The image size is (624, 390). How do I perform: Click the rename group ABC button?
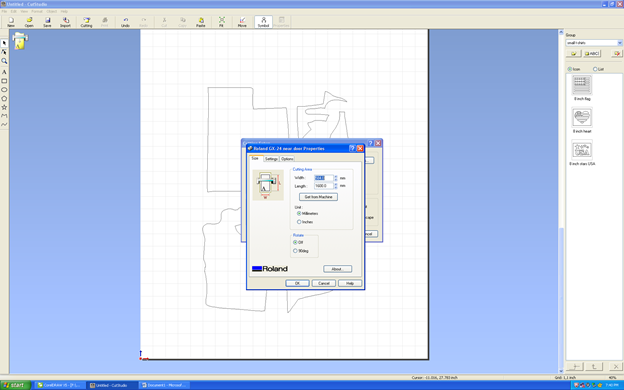click(x=592, y=53)
